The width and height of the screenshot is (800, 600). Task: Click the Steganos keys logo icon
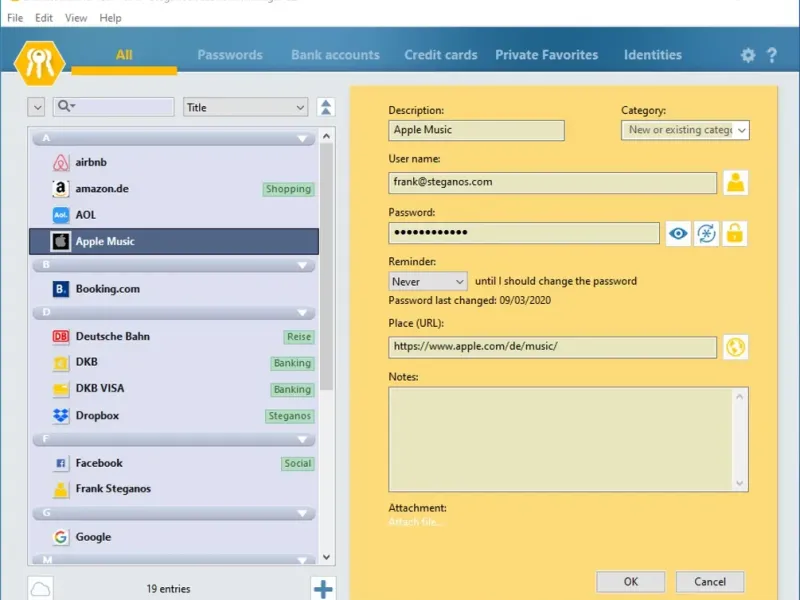[39, 63]
